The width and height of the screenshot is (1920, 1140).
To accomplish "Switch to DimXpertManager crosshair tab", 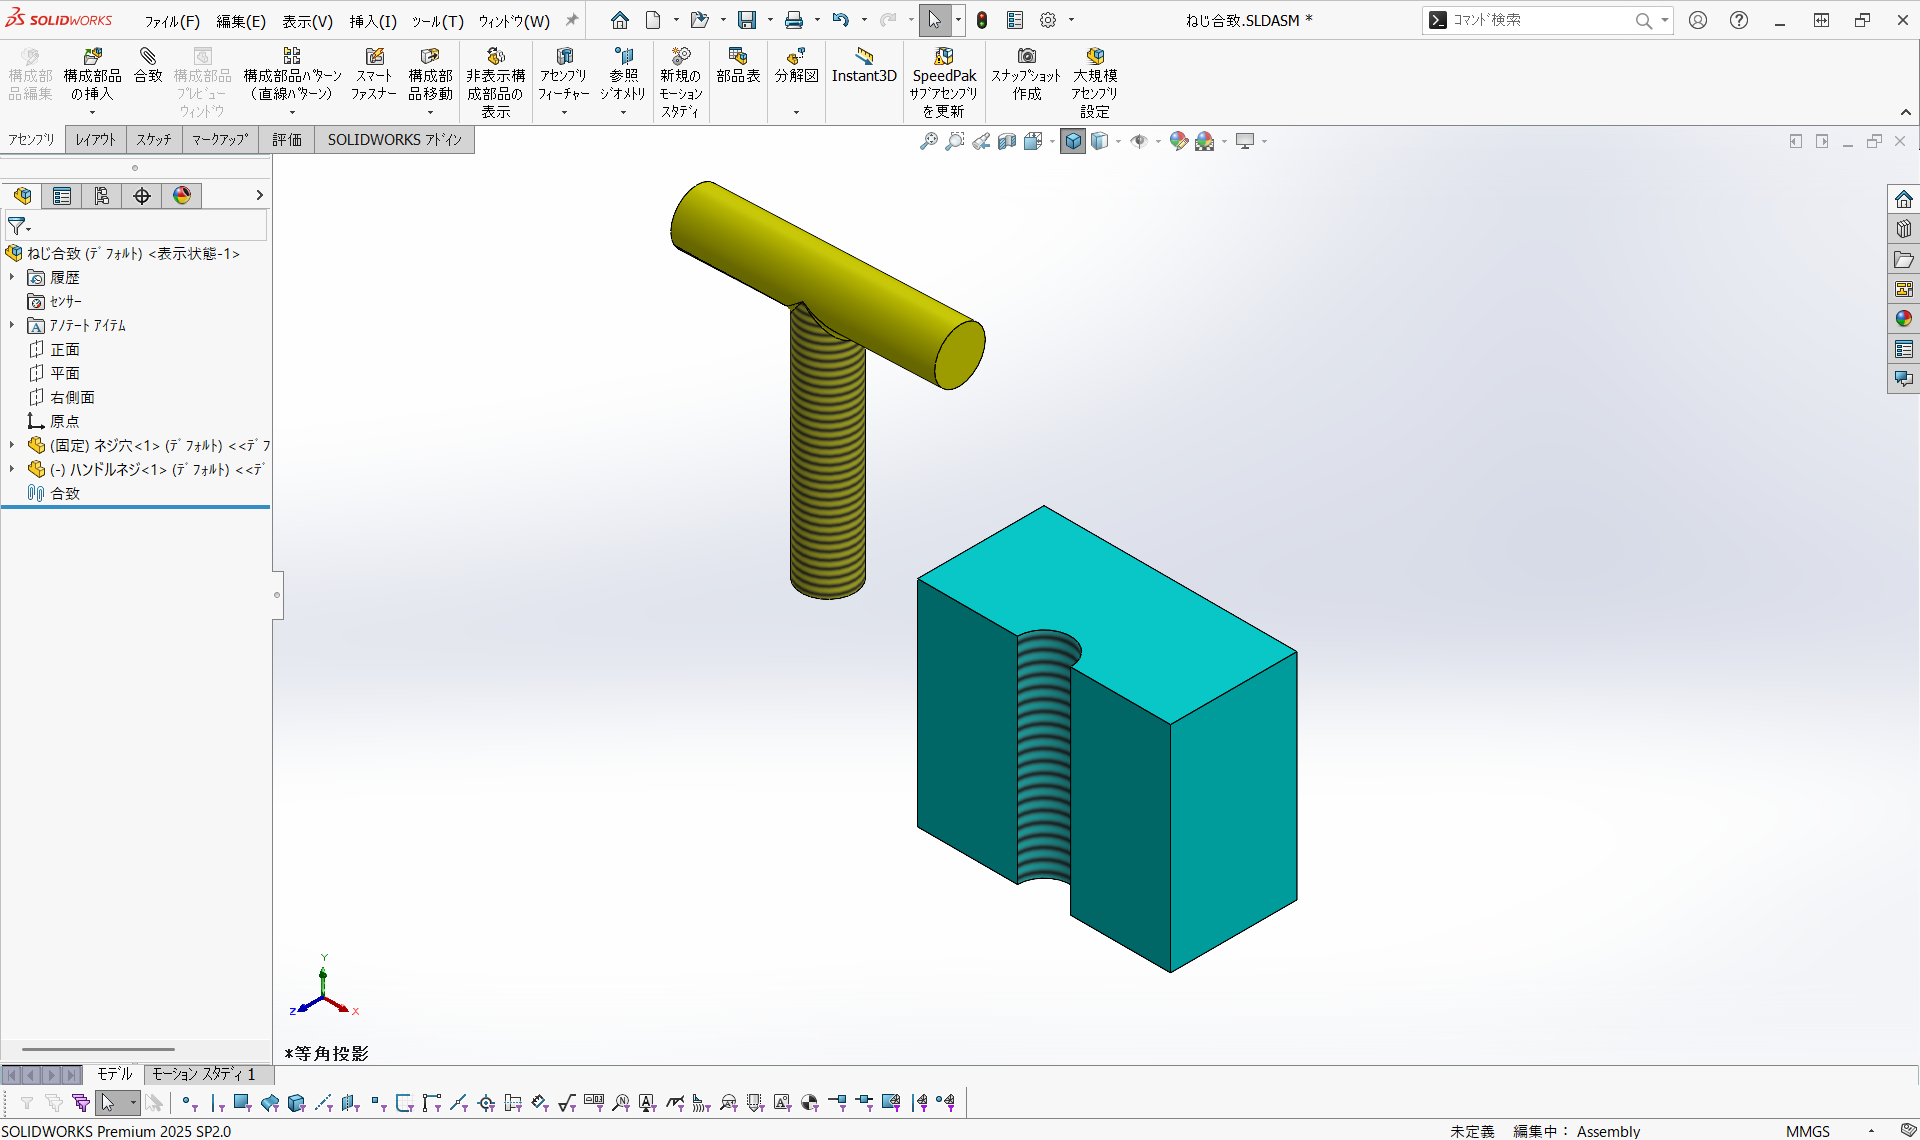I will coord(142,196).
